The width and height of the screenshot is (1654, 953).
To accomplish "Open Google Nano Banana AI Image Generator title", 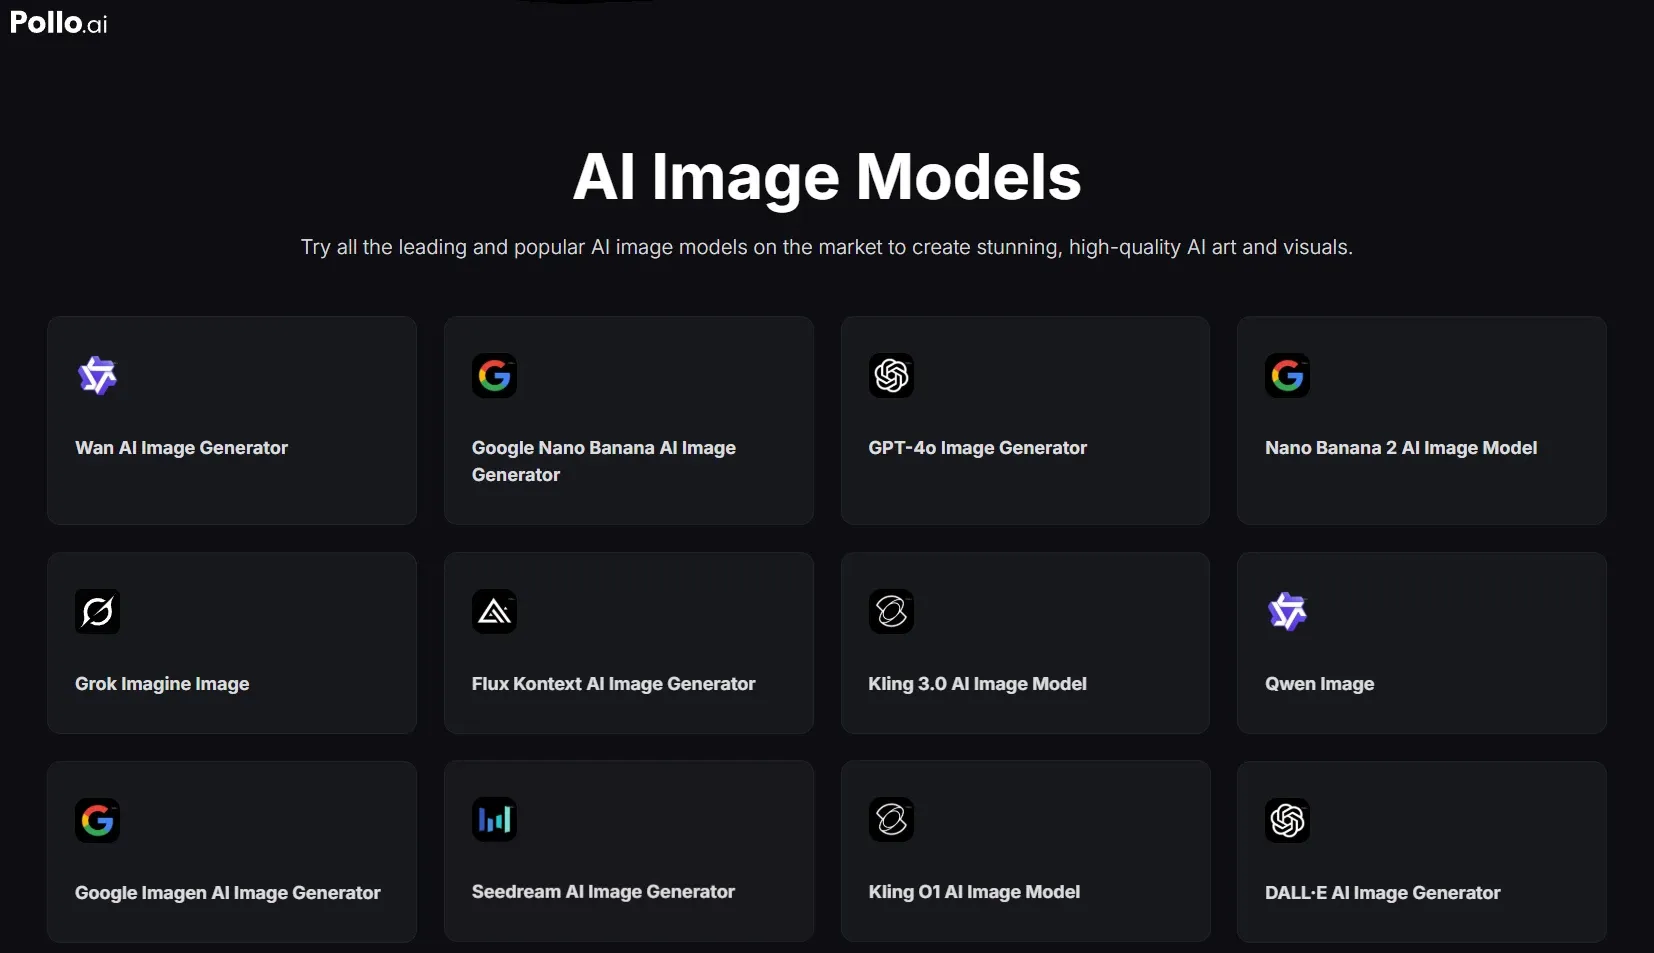I will 604,461.
